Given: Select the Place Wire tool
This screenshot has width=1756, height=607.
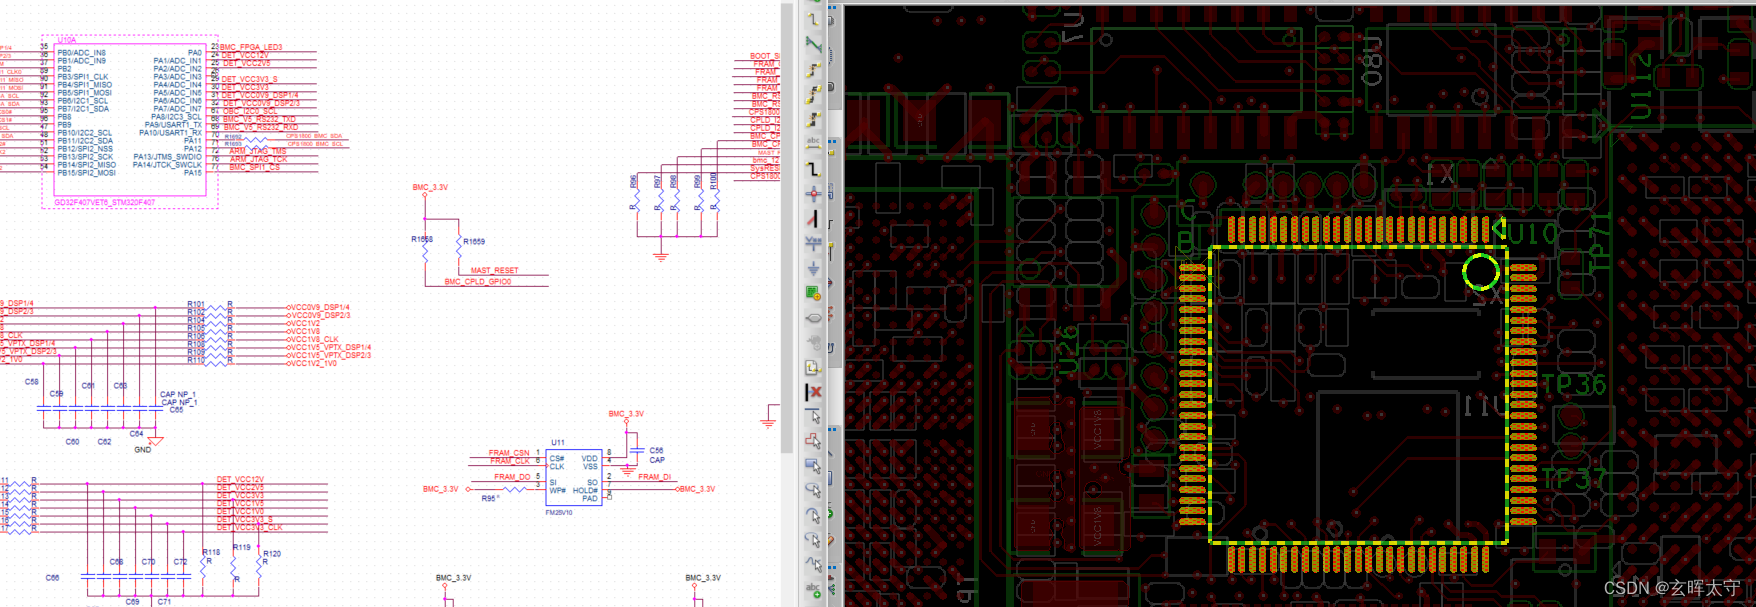Looking at the screenshot, I should click(x=813, y=19).
